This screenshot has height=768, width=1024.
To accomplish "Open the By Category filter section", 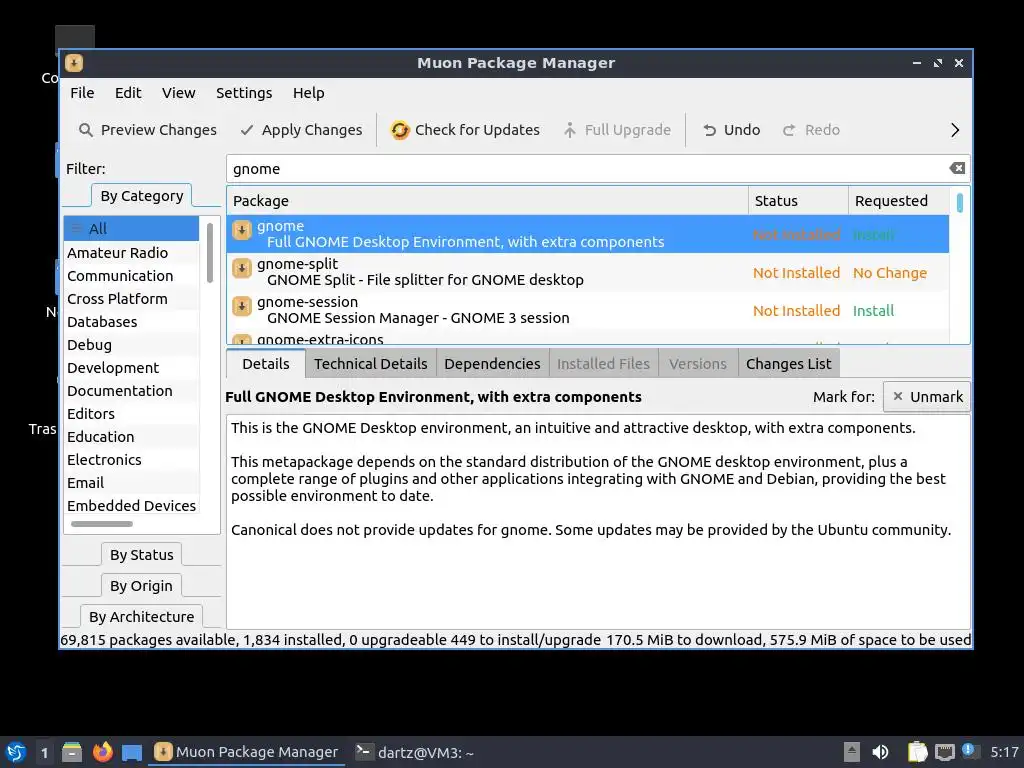I will pyautogui.click(x=142, y=196).
